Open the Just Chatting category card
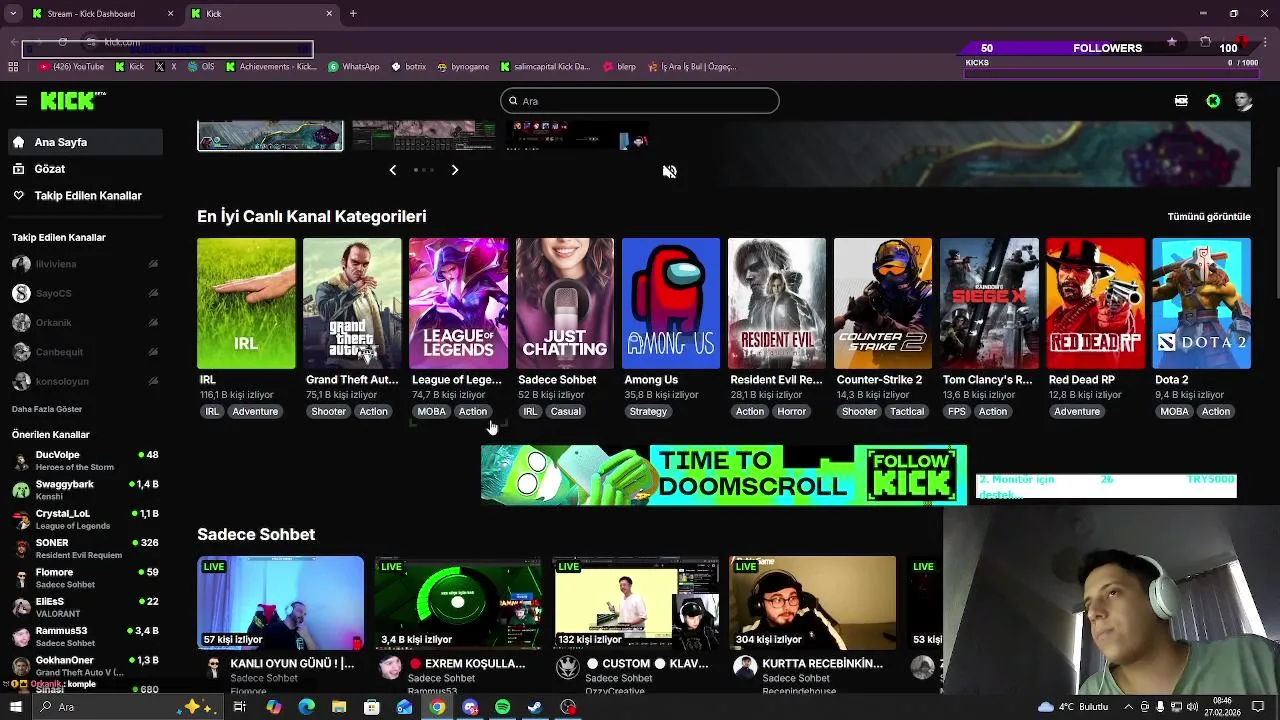This screenshot has height=720, width=1280. 565,303
